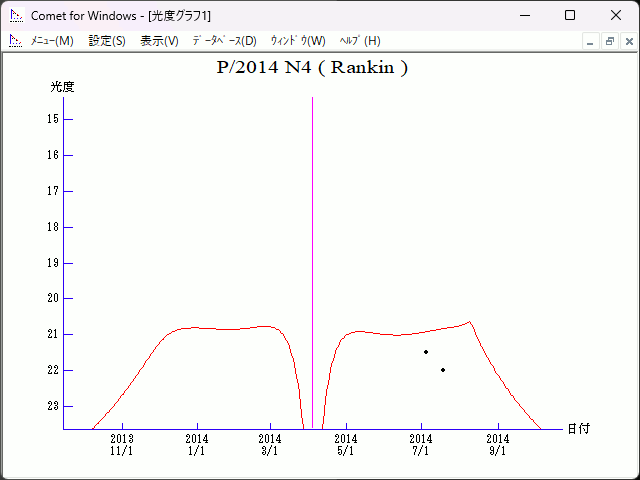This screenshot has height=480, width=640.
Task: Open the ウィンドウ(W) window menu
Action: pyautogui.click(x=298, y=41)
